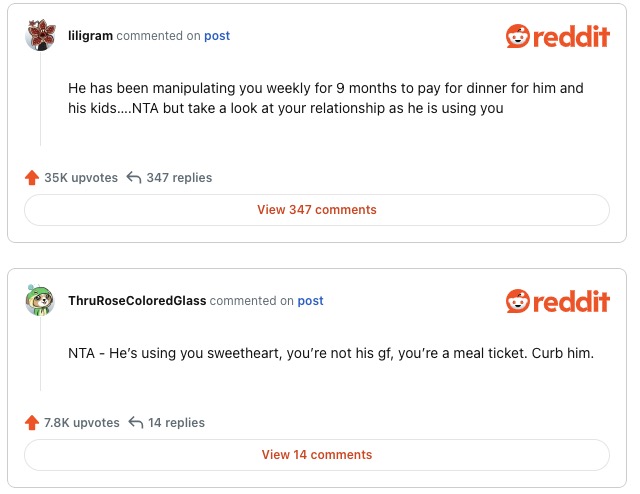Click the comment text about a meal ticket
Screen dimensions: 640x494
331,353
